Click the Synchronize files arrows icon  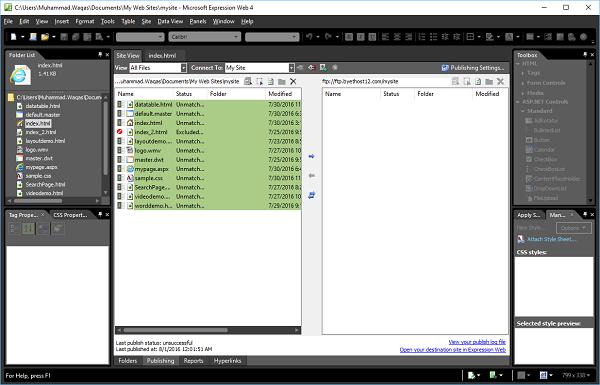[x=311, y=195]
